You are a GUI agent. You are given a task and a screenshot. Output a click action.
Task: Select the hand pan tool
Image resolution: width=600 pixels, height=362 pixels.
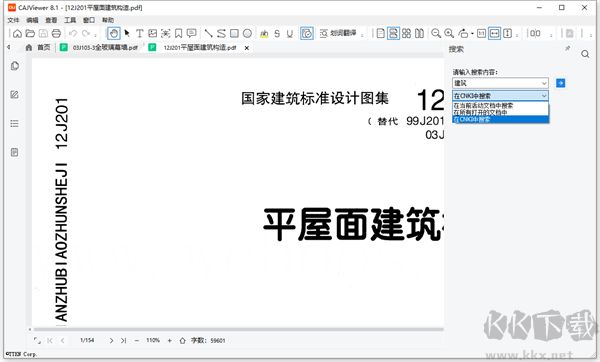(113, 34)
